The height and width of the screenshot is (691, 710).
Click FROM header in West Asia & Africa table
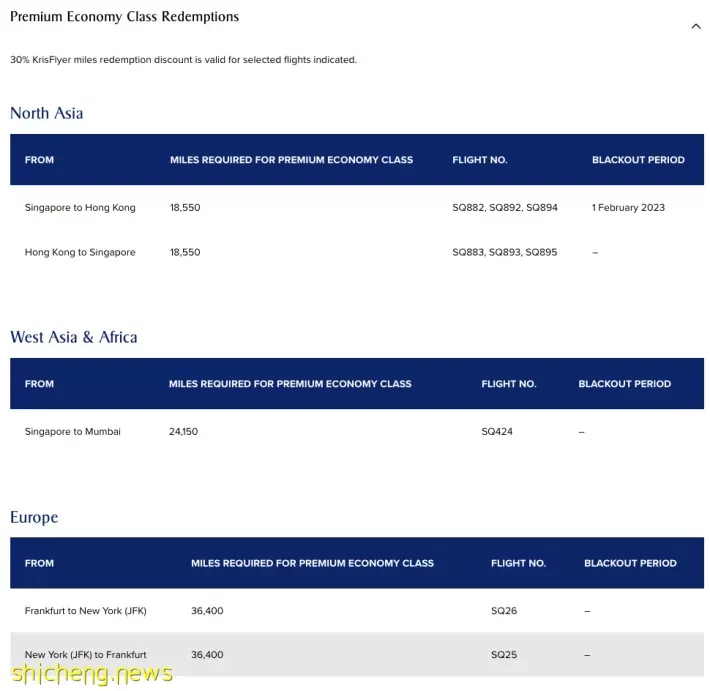point(39,384)
